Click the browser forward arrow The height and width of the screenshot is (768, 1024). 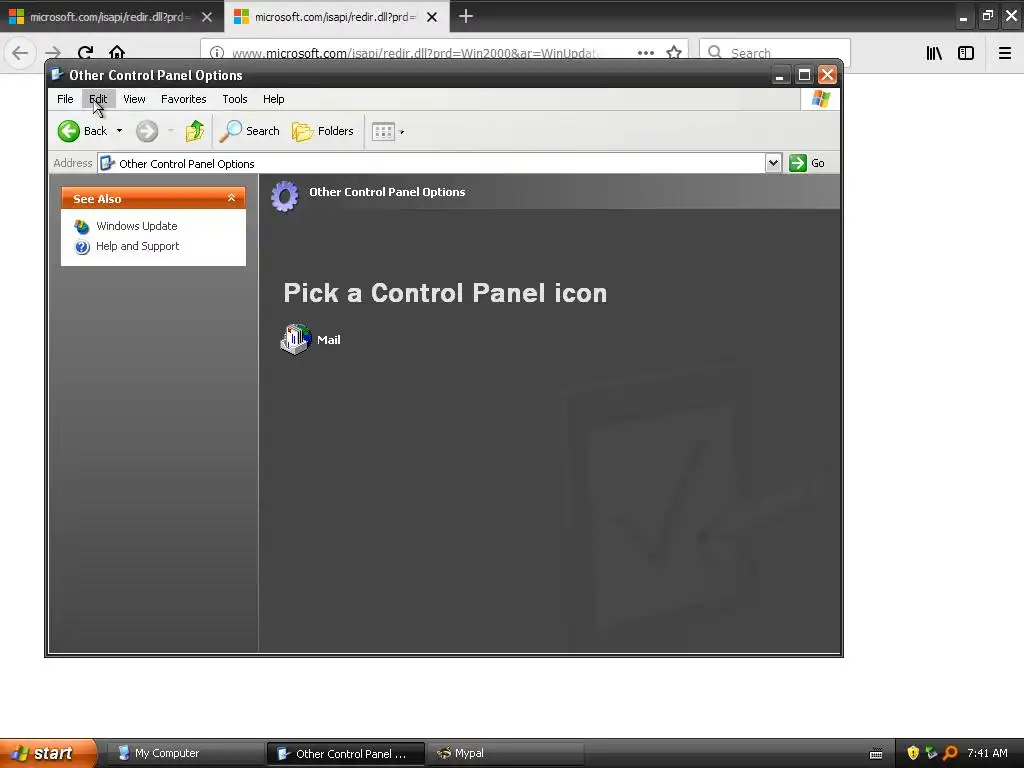coord(53,52)
